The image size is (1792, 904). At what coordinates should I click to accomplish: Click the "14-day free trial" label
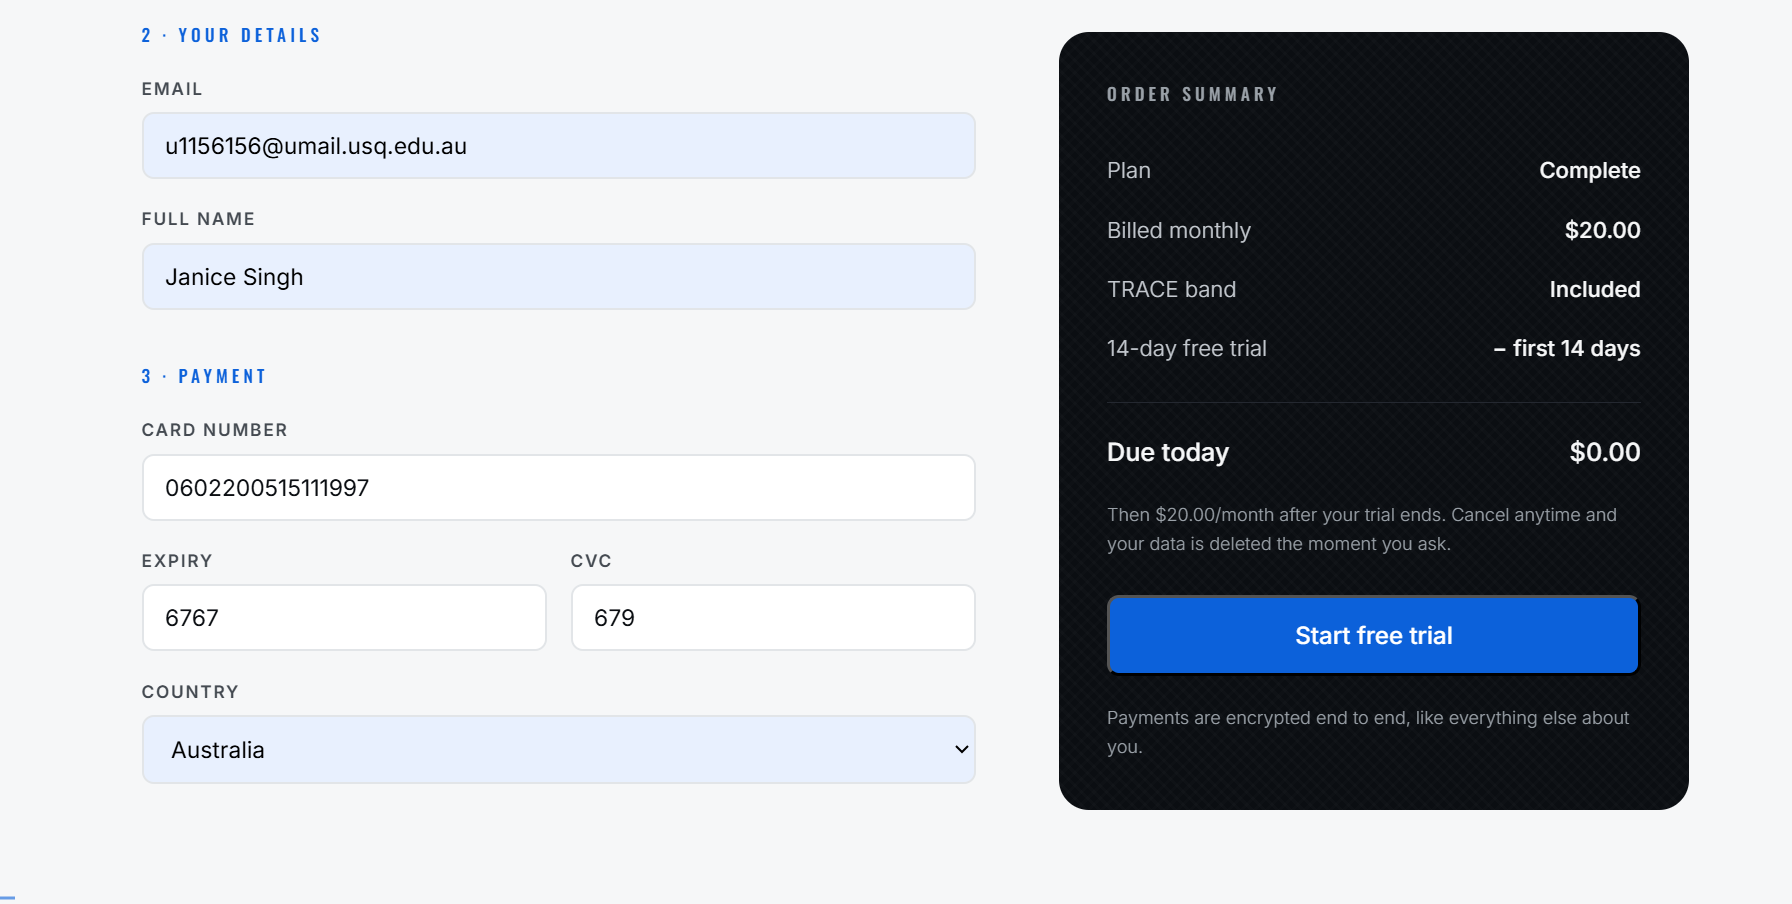pos(1186,349)
